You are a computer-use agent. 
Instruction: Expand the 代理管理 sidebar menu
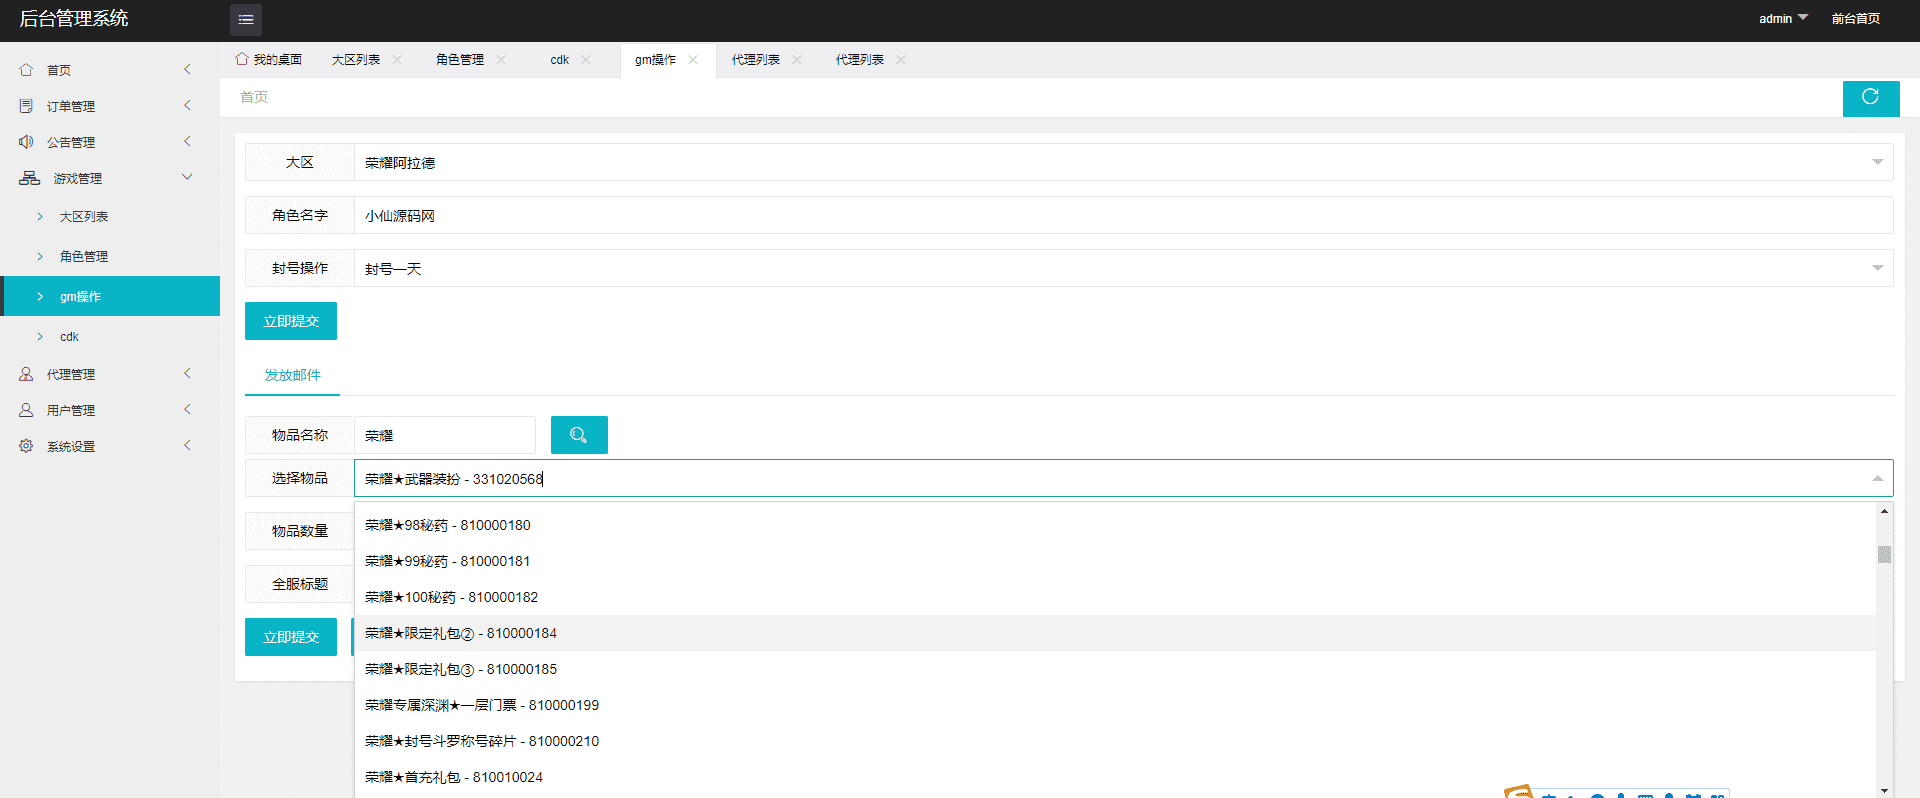point(187,373)
